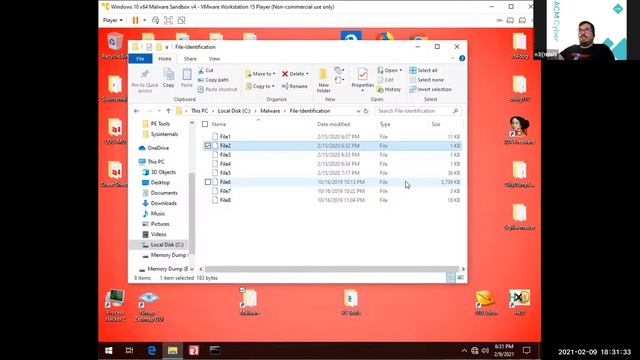Refresh the File-Identification folder view
The height and width of the screenshot is (360, 640).
click(x=366, y=111)
